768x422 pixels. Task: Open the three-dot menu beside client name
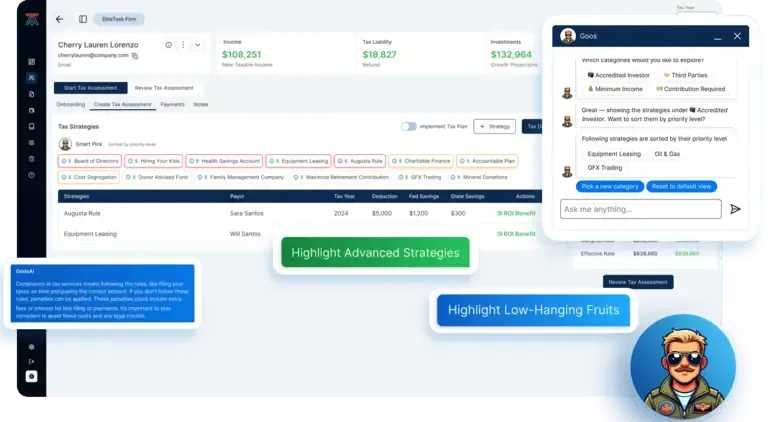pyautogui.click(x=183, y=45)
